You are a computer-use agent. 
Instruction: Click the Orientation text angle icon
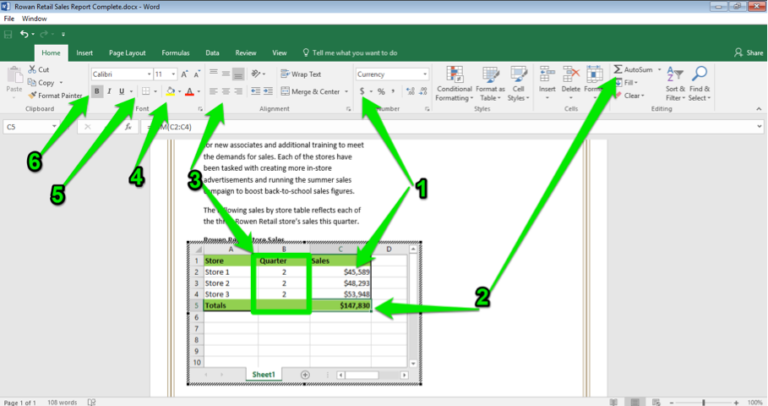pyautogui.click(x=256, y=74)
